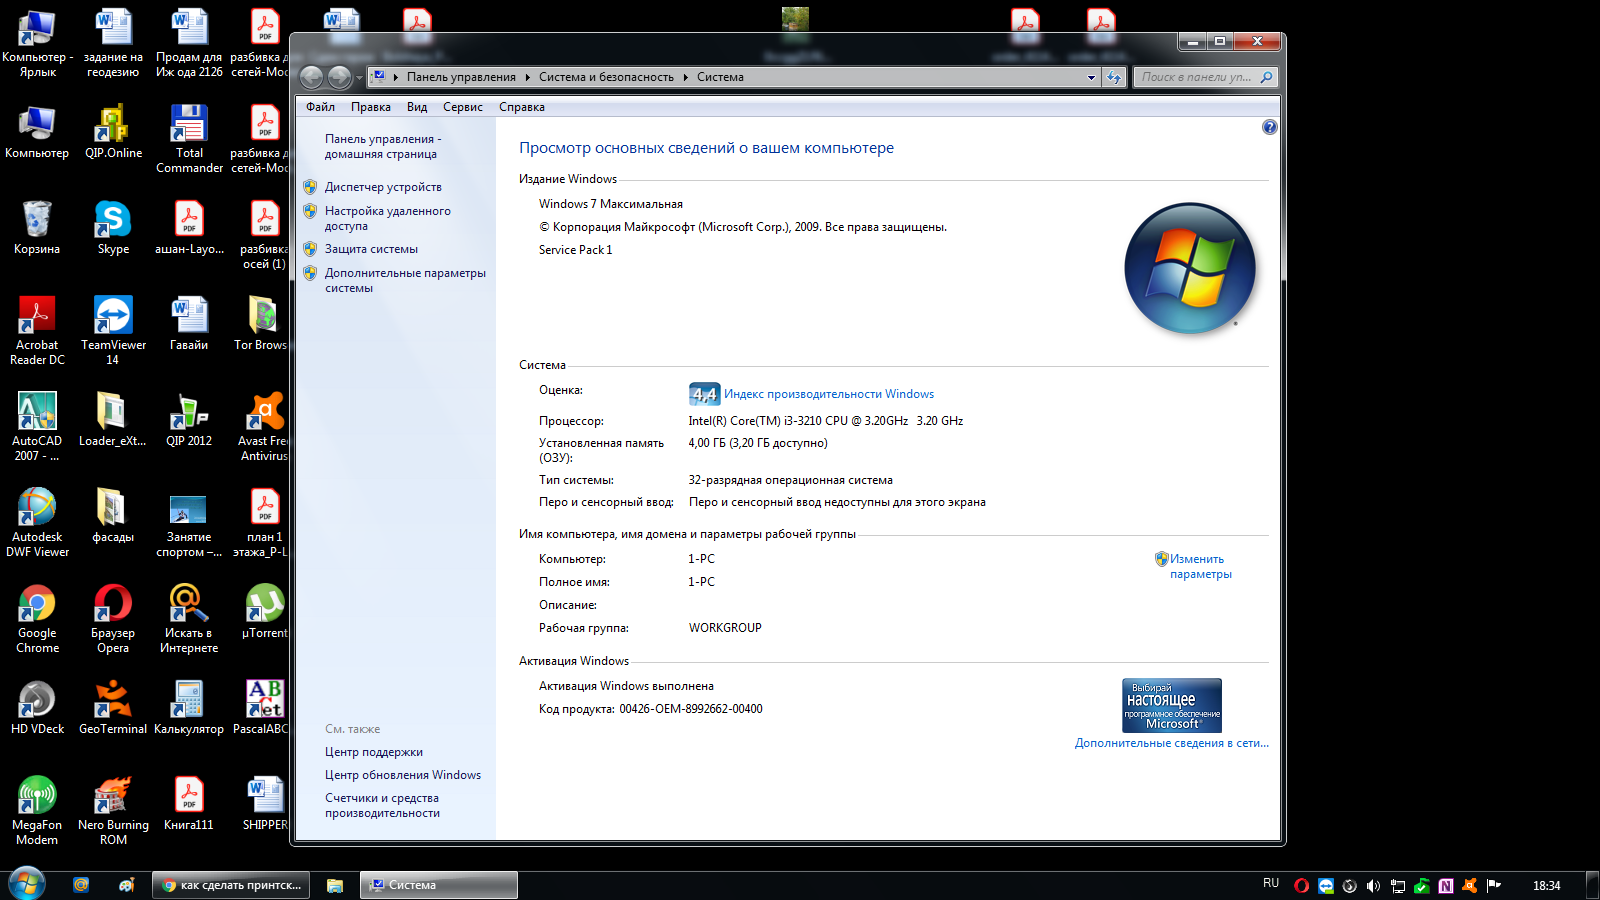Open the Файл menu
This screenshot has height=900, width=1600.
[x=320, y=107]
